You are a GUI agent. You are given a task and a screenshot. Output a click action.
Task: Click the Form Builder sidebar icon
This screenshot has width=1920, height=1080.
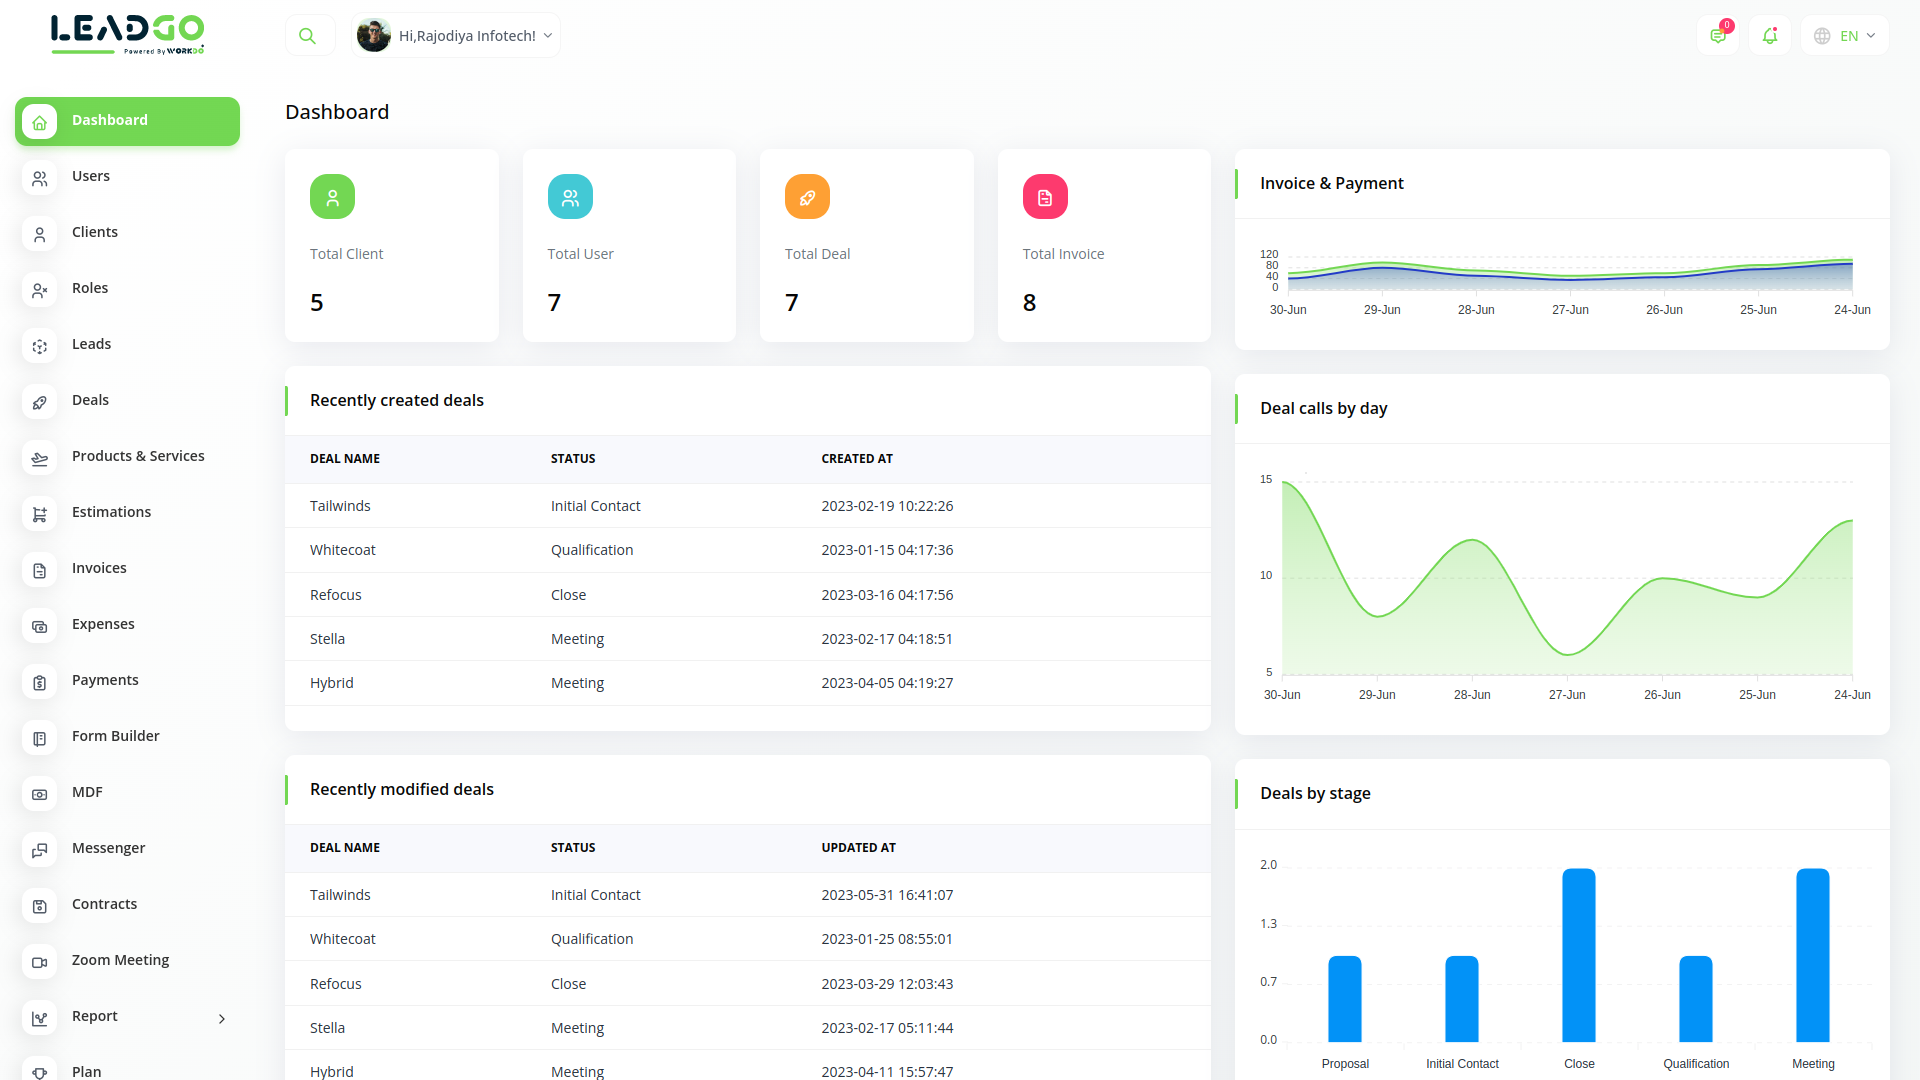[x=39, y=738]
